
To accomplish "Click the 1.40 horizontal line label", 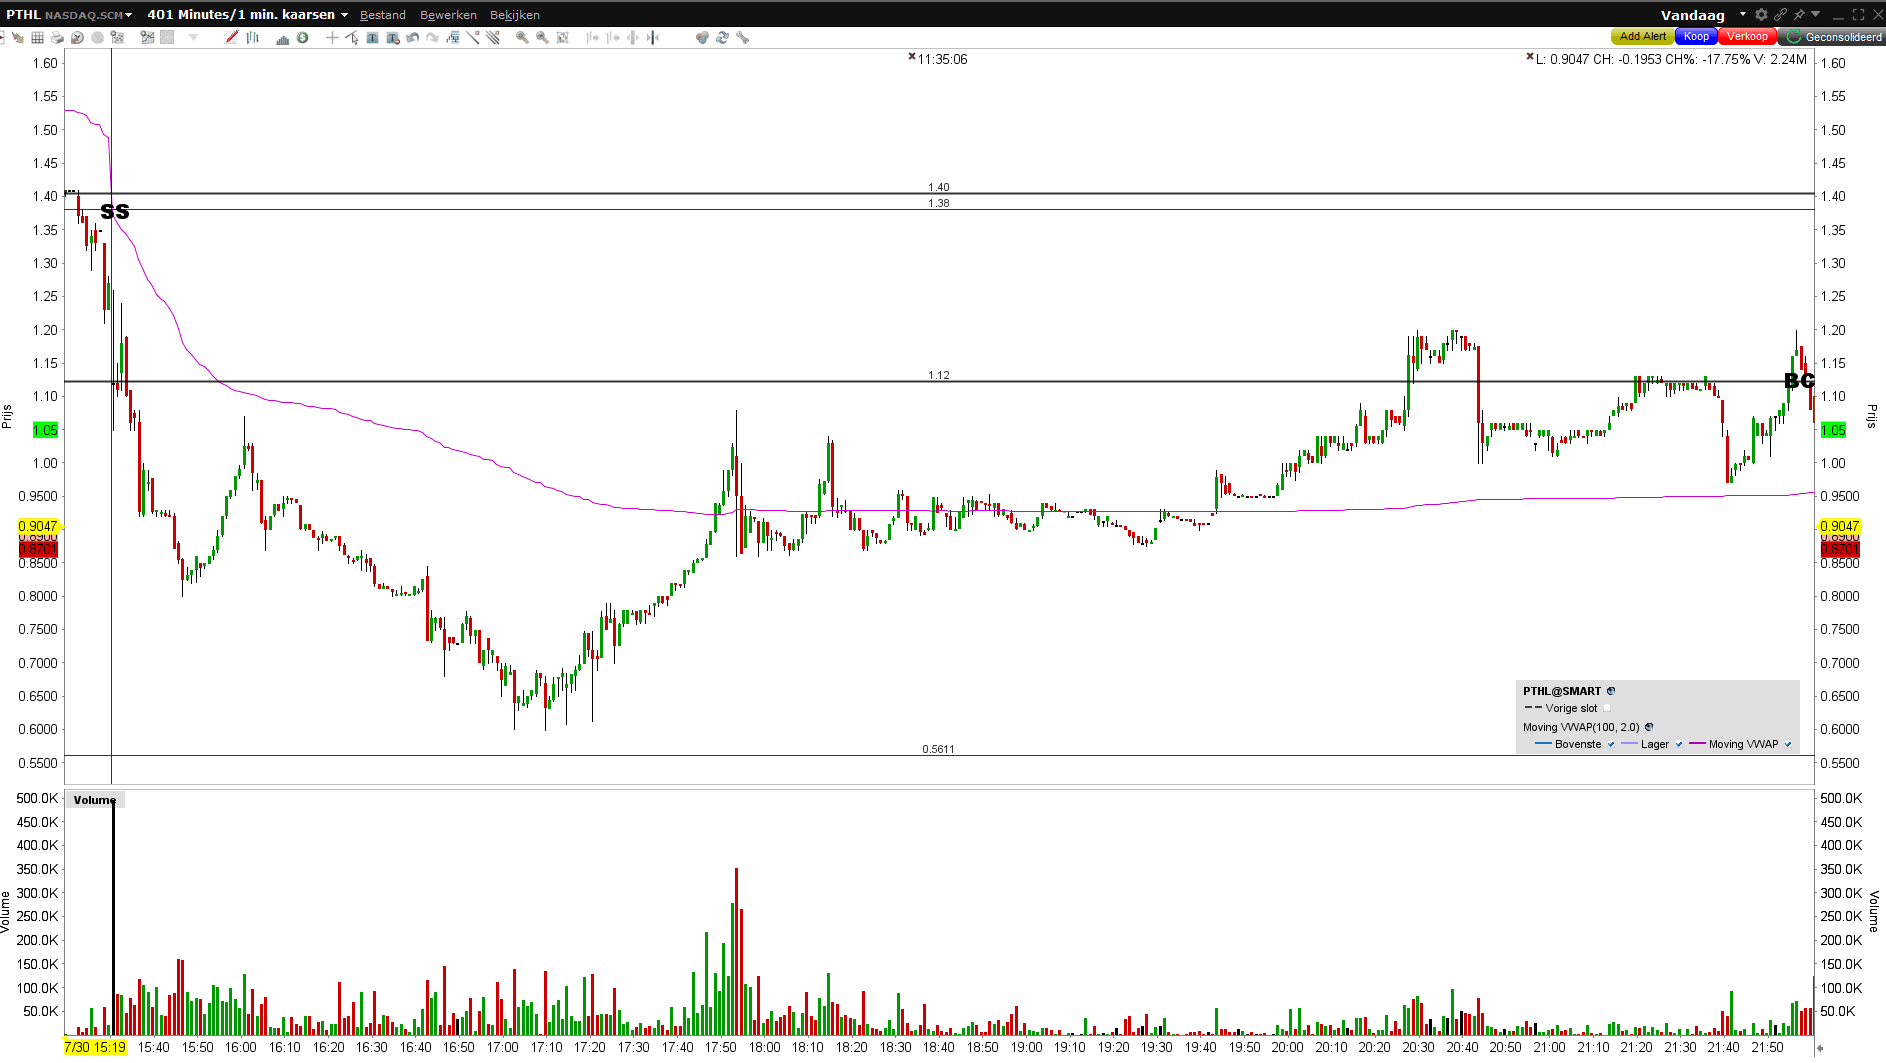I will 938,187.
